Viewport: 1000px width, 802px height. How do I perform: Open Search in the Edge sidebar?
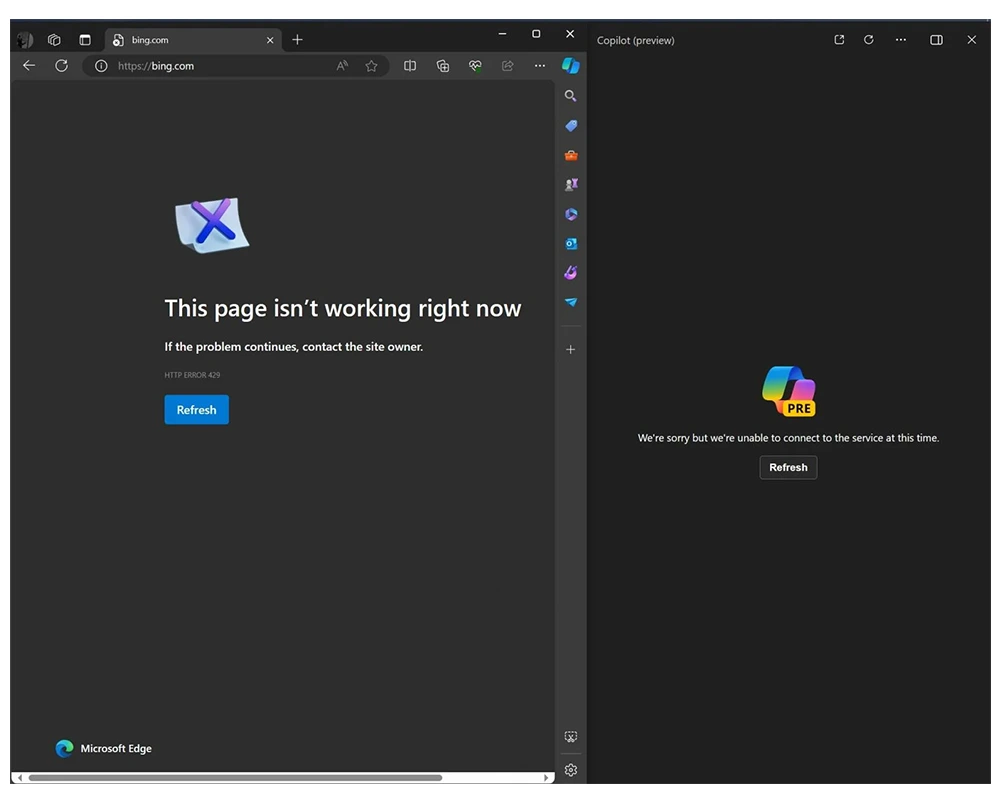click(x=571, y=96)
